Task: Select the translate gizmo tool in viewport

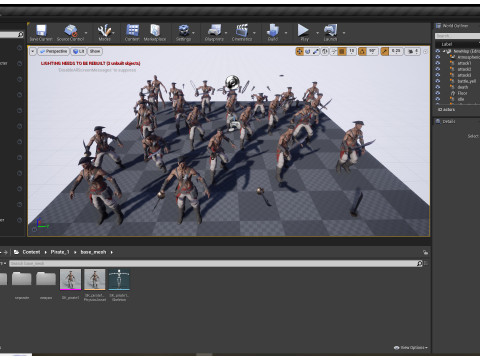Action: (299, 51)
